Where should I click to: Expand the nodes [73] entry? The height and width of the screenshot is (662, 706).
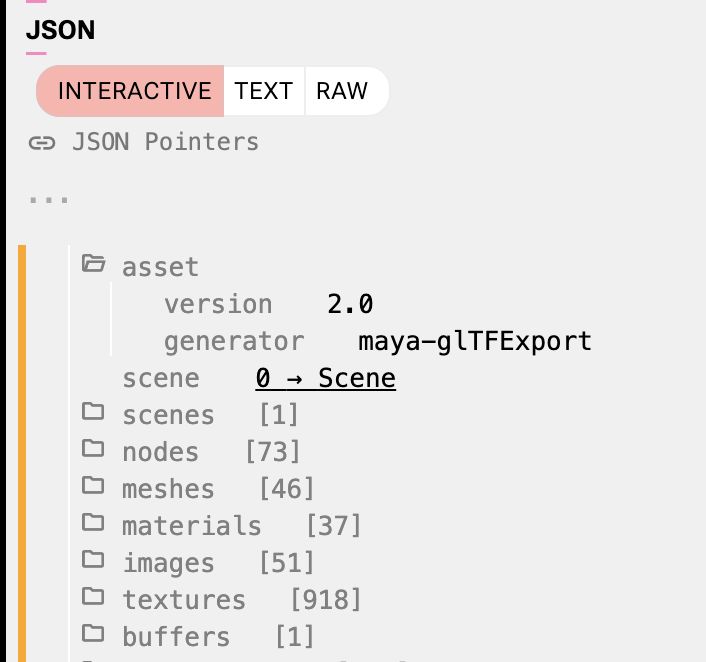(x=211, y=452)
